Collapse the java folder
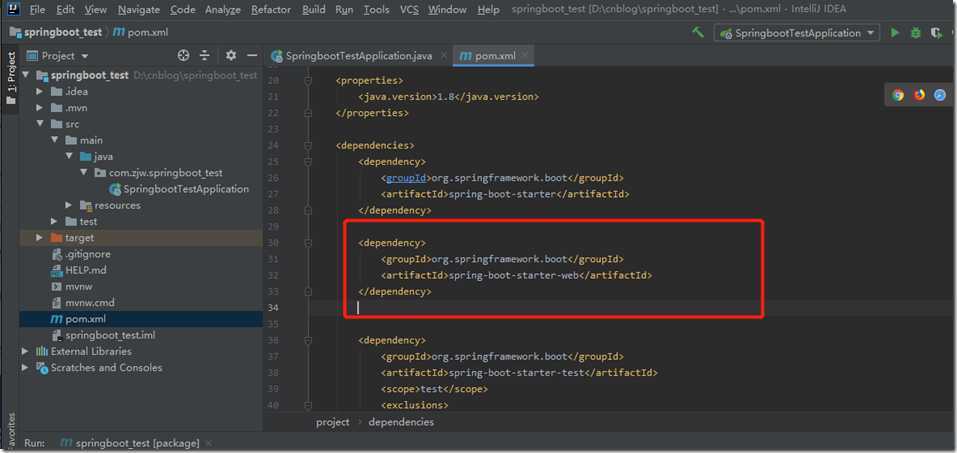 coord(69,156)
